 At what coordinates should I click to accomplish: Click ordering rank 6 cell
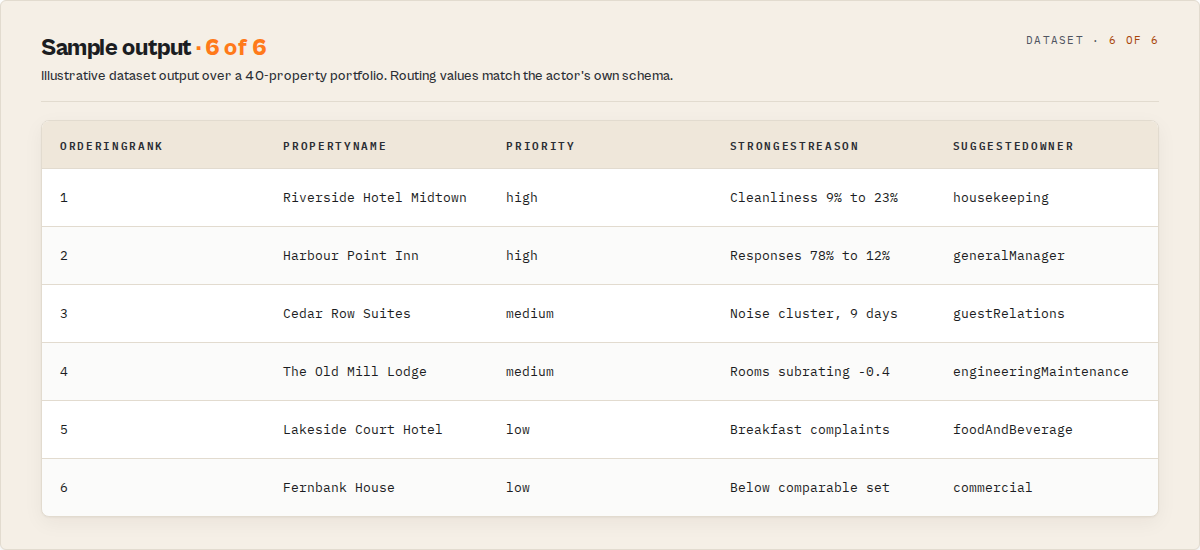pos(64,488)
